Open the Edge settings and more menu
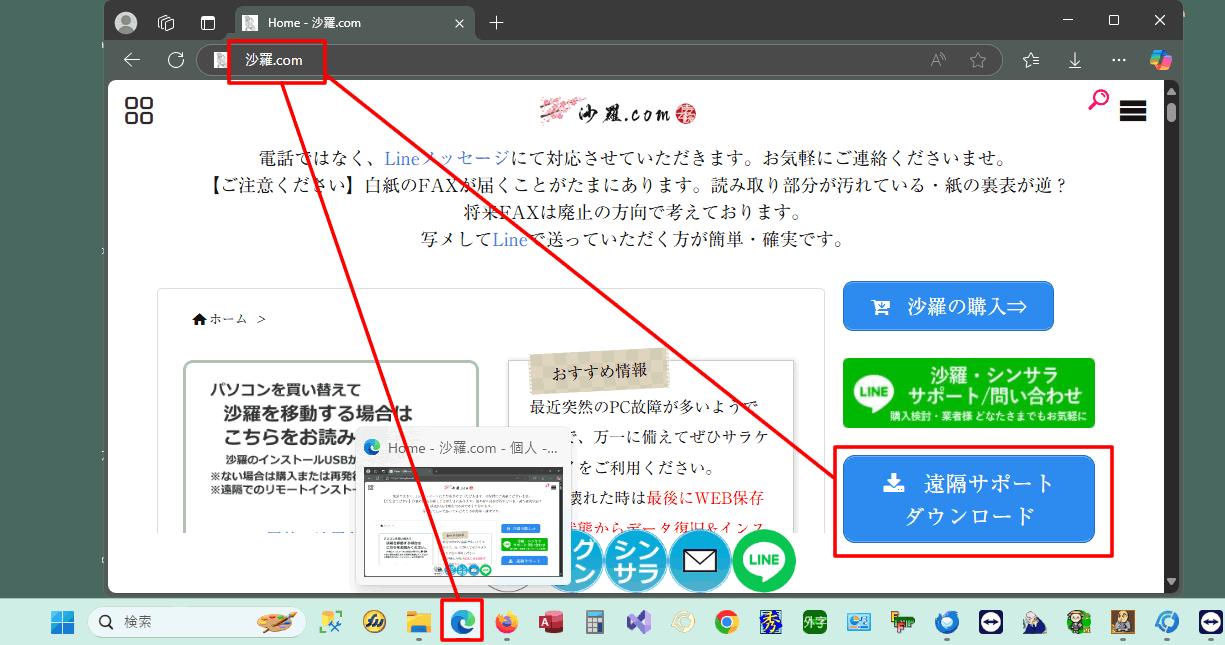Viewport: 1225px width, 645px height. tap(1119, 60)
